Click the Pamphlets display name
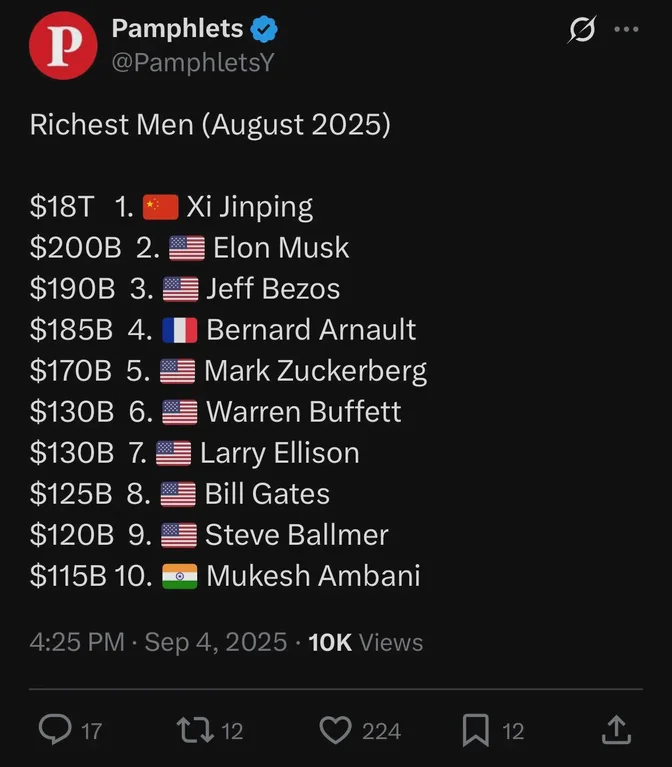The height and width of the screenshot is (767, 672). pos(178,28)
